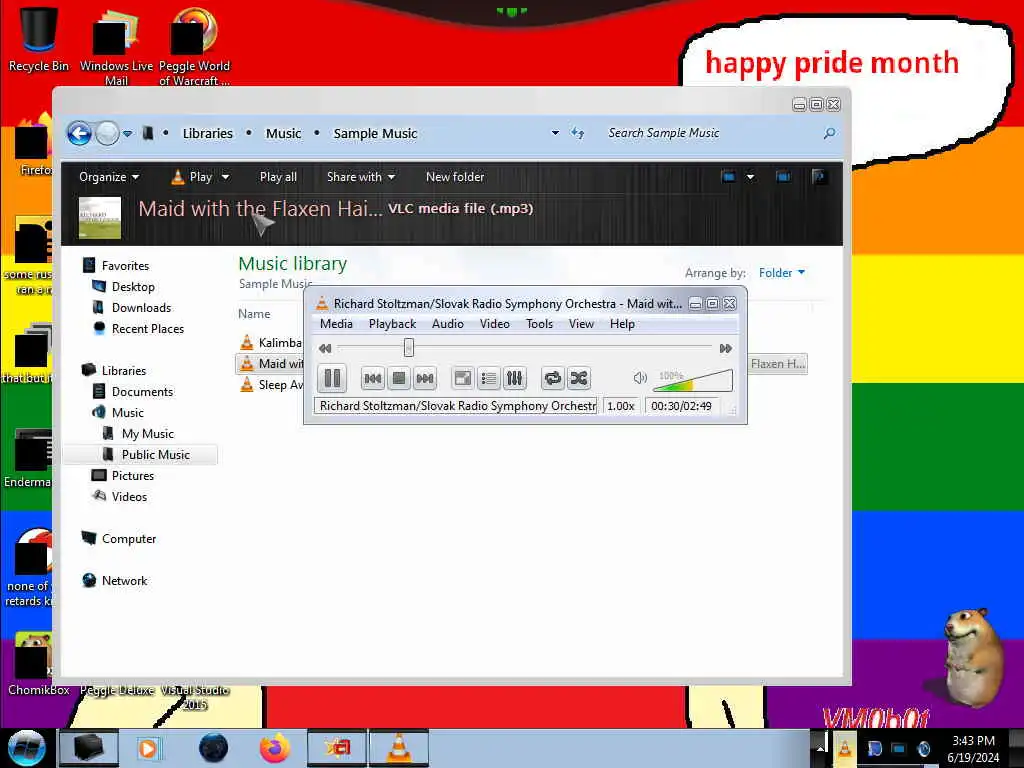The width and height of the screenshot is (1024, 768).
Task: Refresh the Sample Music folder
Action: (x=577, y=133)
